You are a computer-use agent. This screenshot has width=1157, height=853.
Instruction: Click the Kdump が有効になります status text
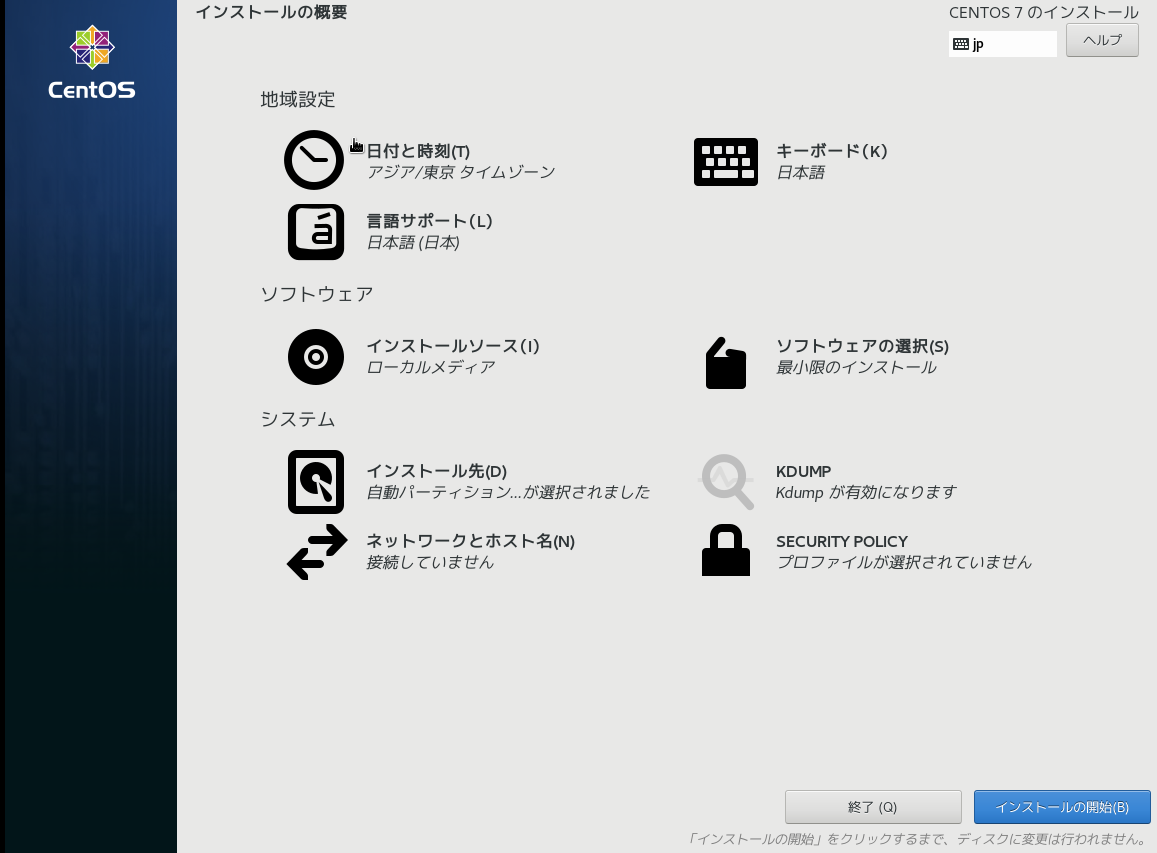tap(866, 492)
